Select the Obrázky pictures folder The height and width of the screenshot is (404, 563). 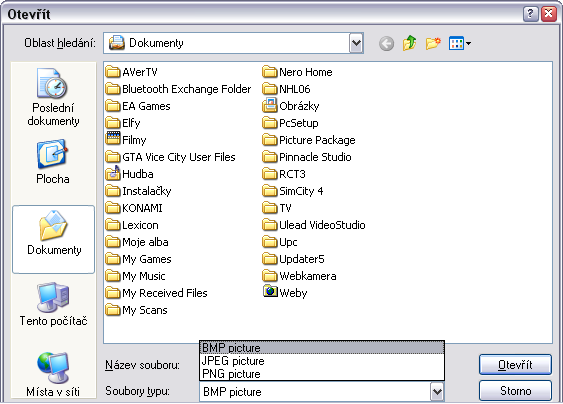291,106
